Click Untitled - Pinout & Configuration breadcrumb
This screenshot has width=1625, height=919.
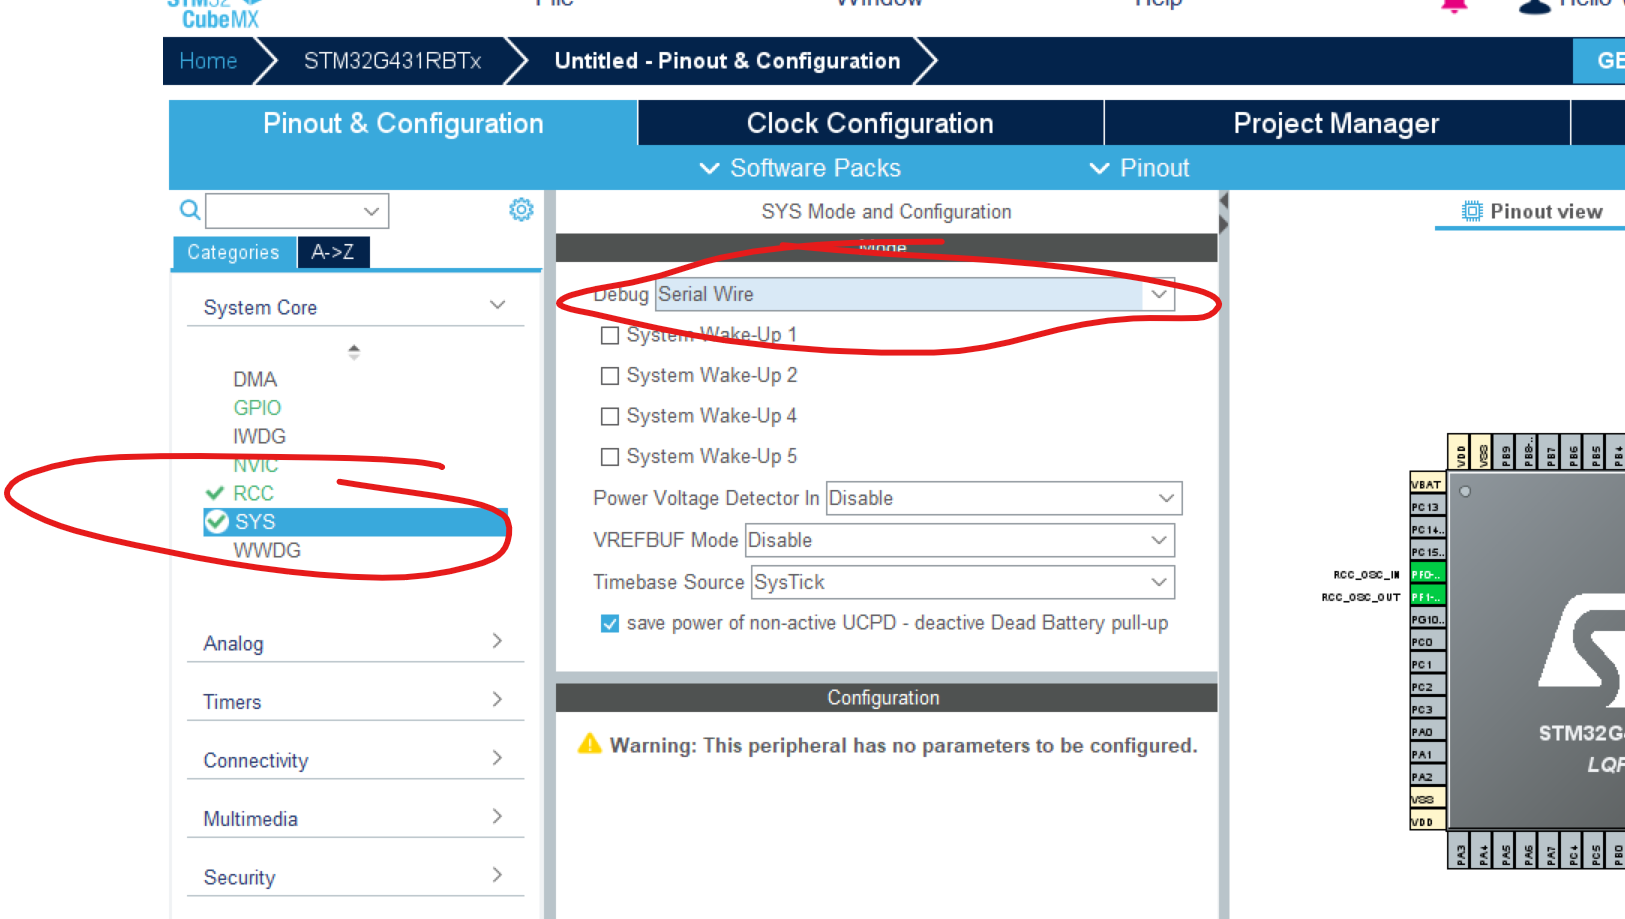pos(727,61)
